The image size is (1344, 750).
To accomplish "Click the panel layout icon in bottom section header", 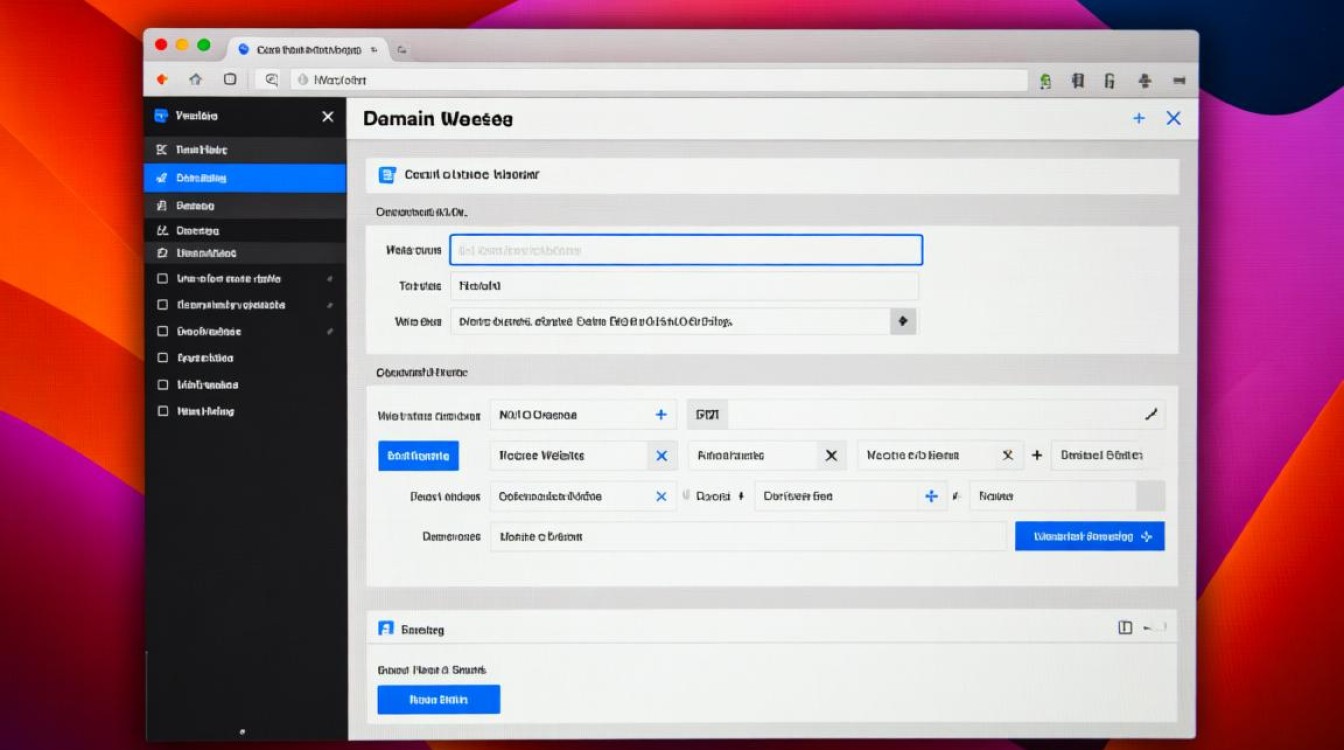I will [x=1125, y=628].
